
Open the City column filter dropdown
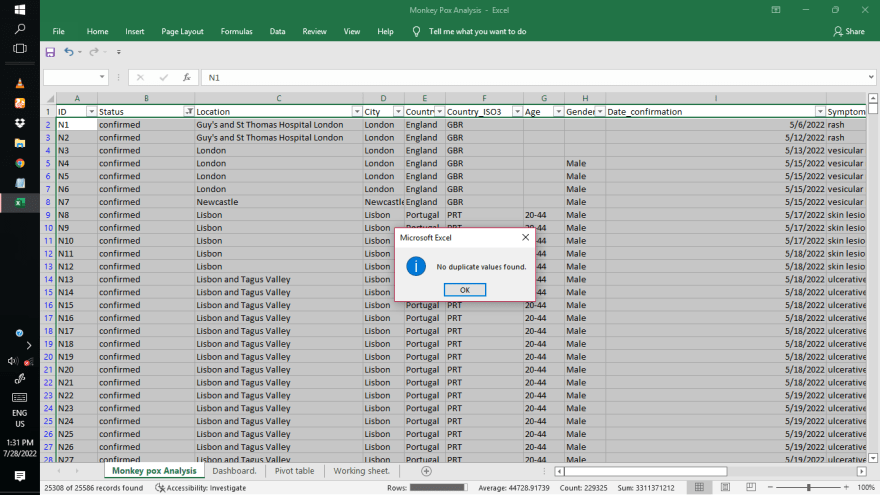[x=398, y=112]
